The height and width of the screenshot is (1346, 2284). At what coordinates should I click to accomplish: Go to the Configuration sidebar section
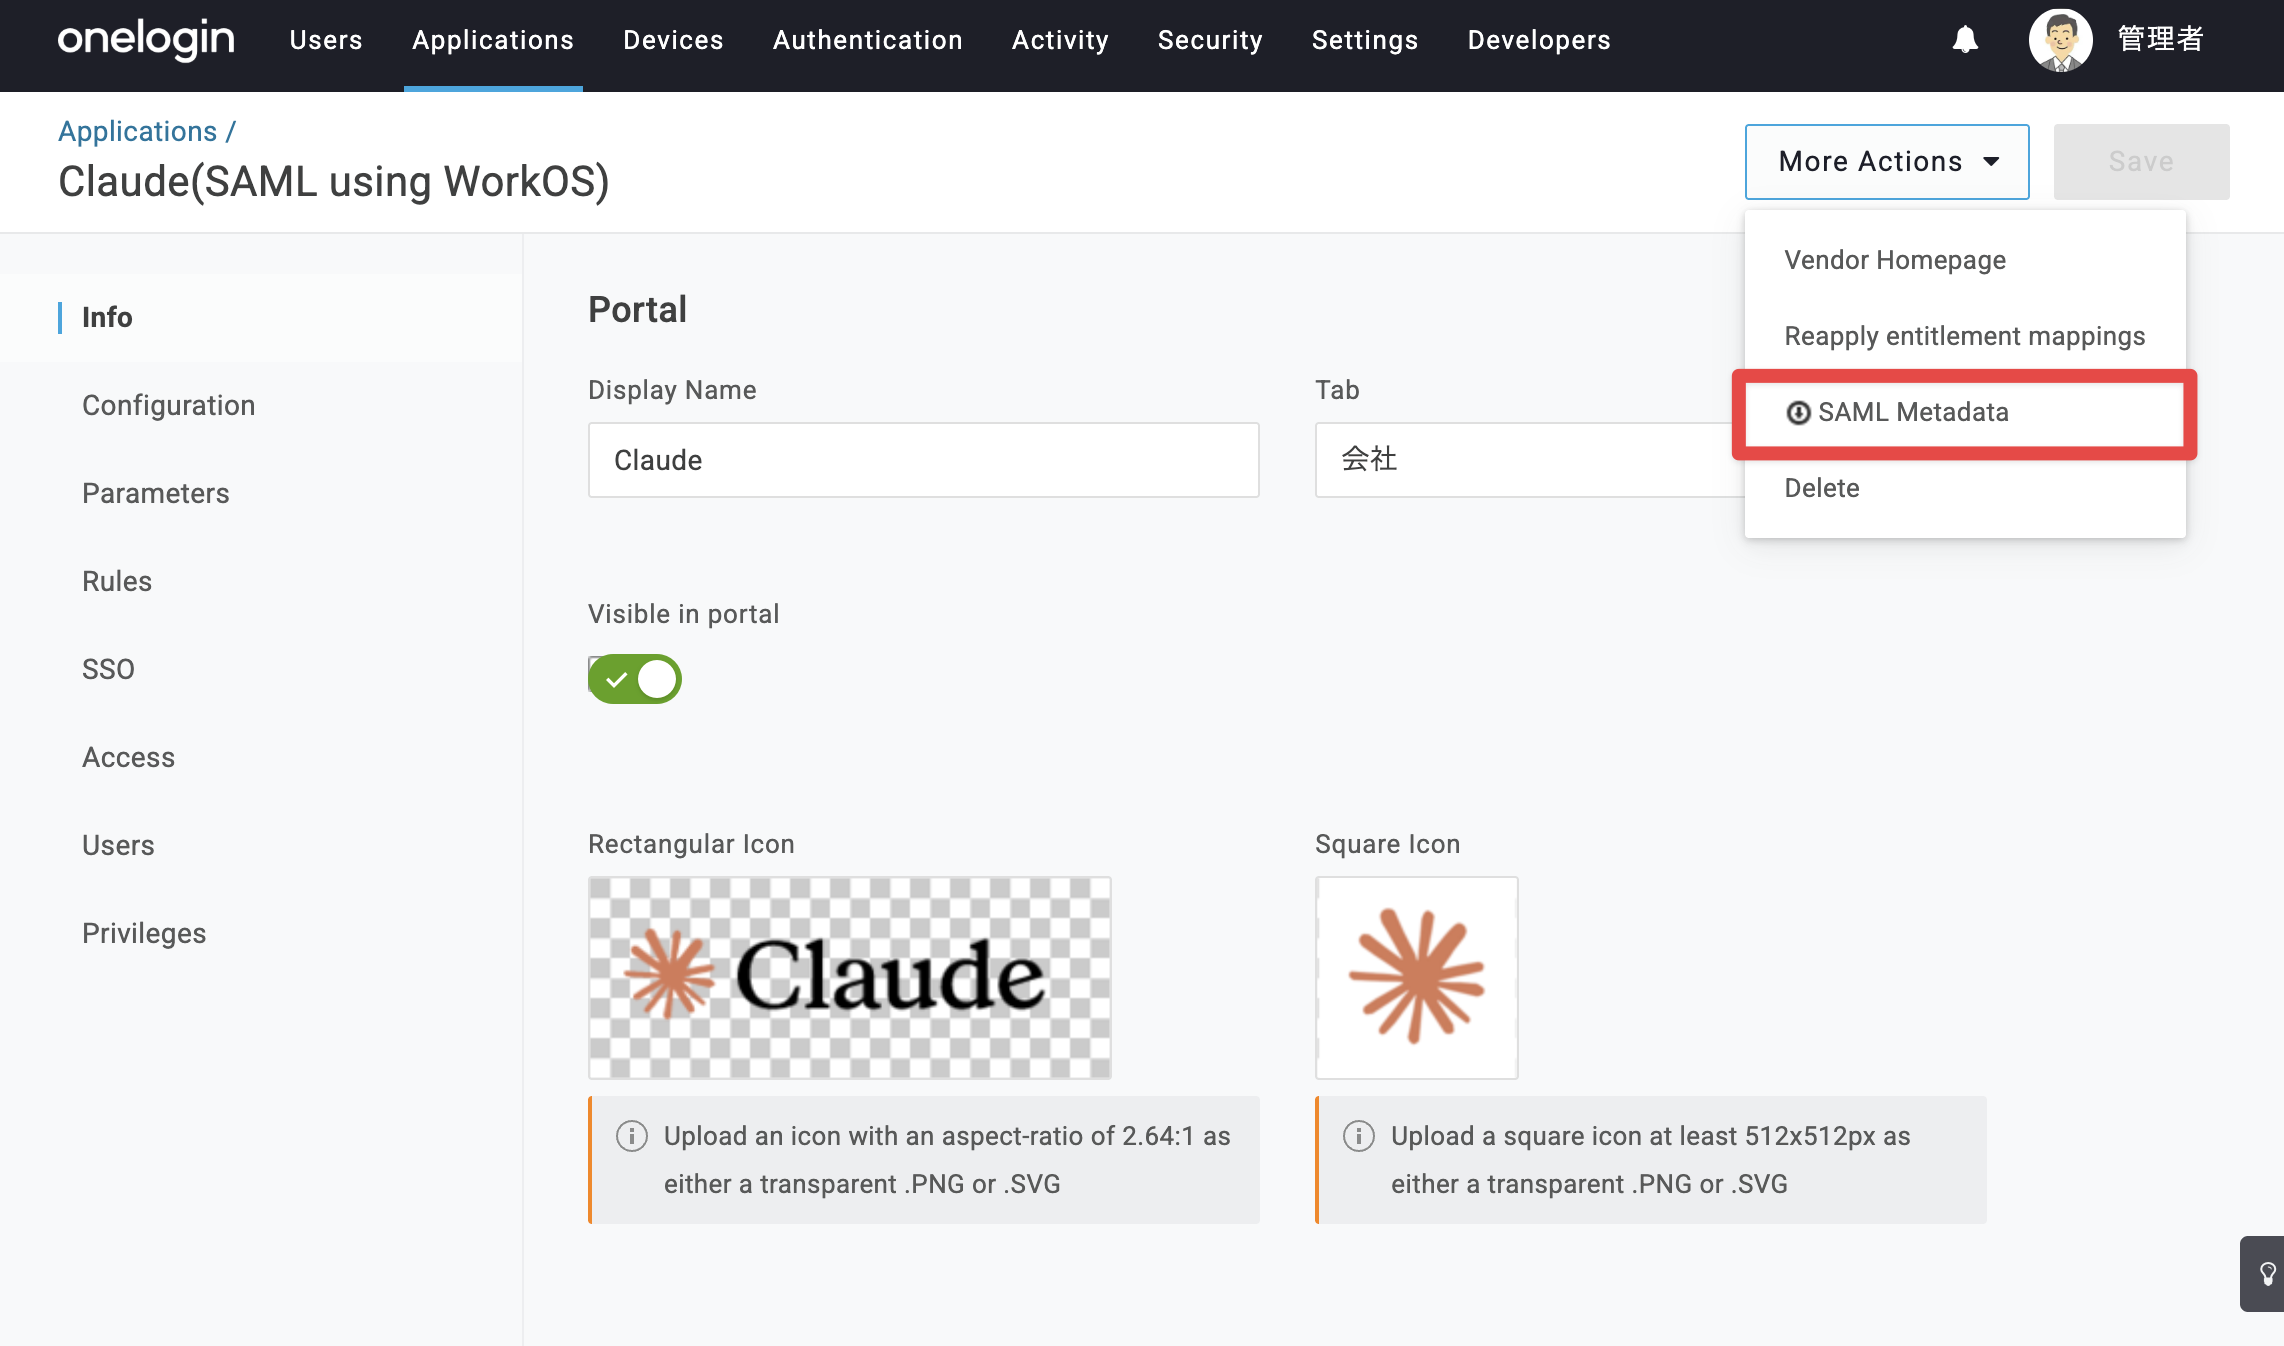169,405
